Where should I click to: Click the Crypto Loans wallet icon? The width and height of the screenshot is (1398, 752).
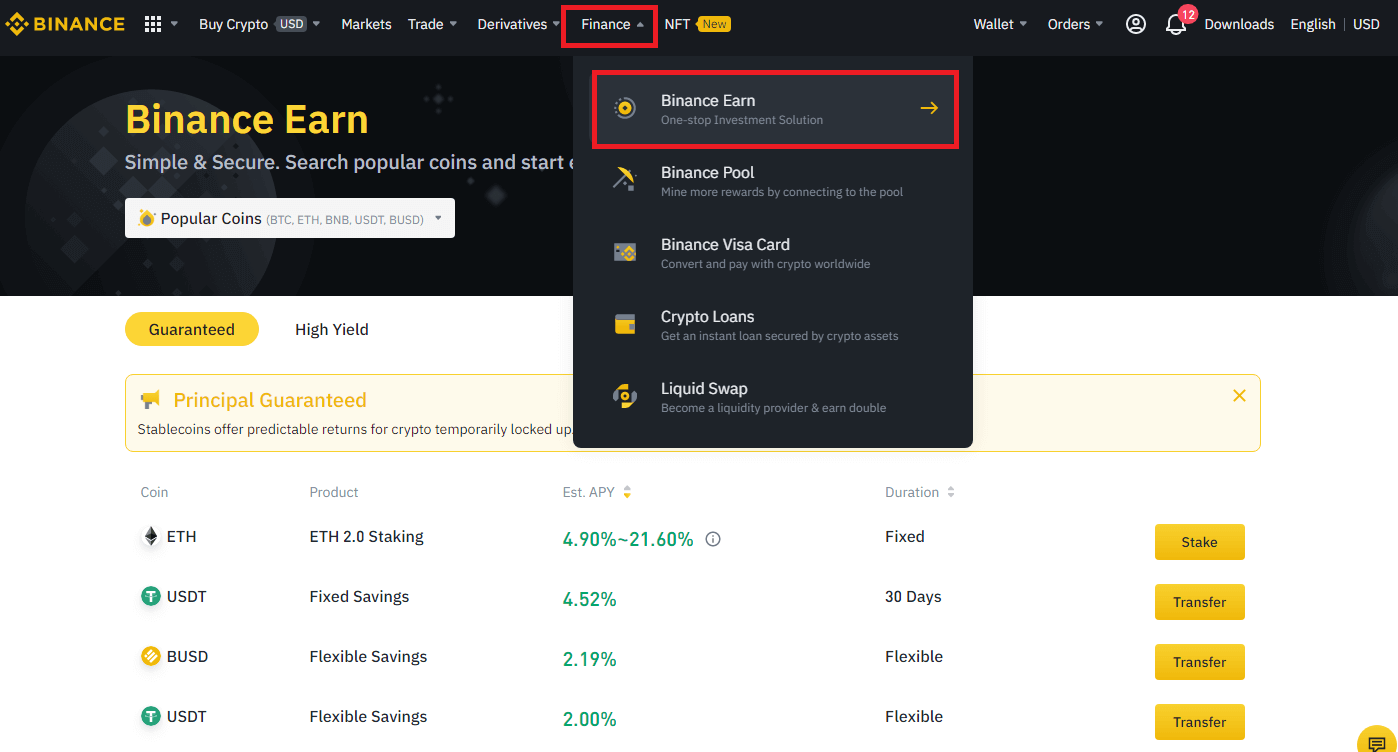625,324
